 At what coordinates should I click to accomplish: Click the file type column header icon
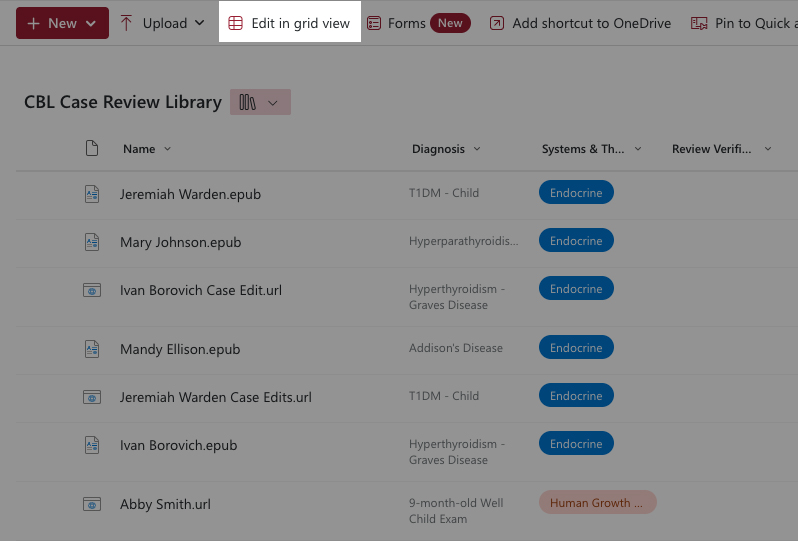click(92, 149)
